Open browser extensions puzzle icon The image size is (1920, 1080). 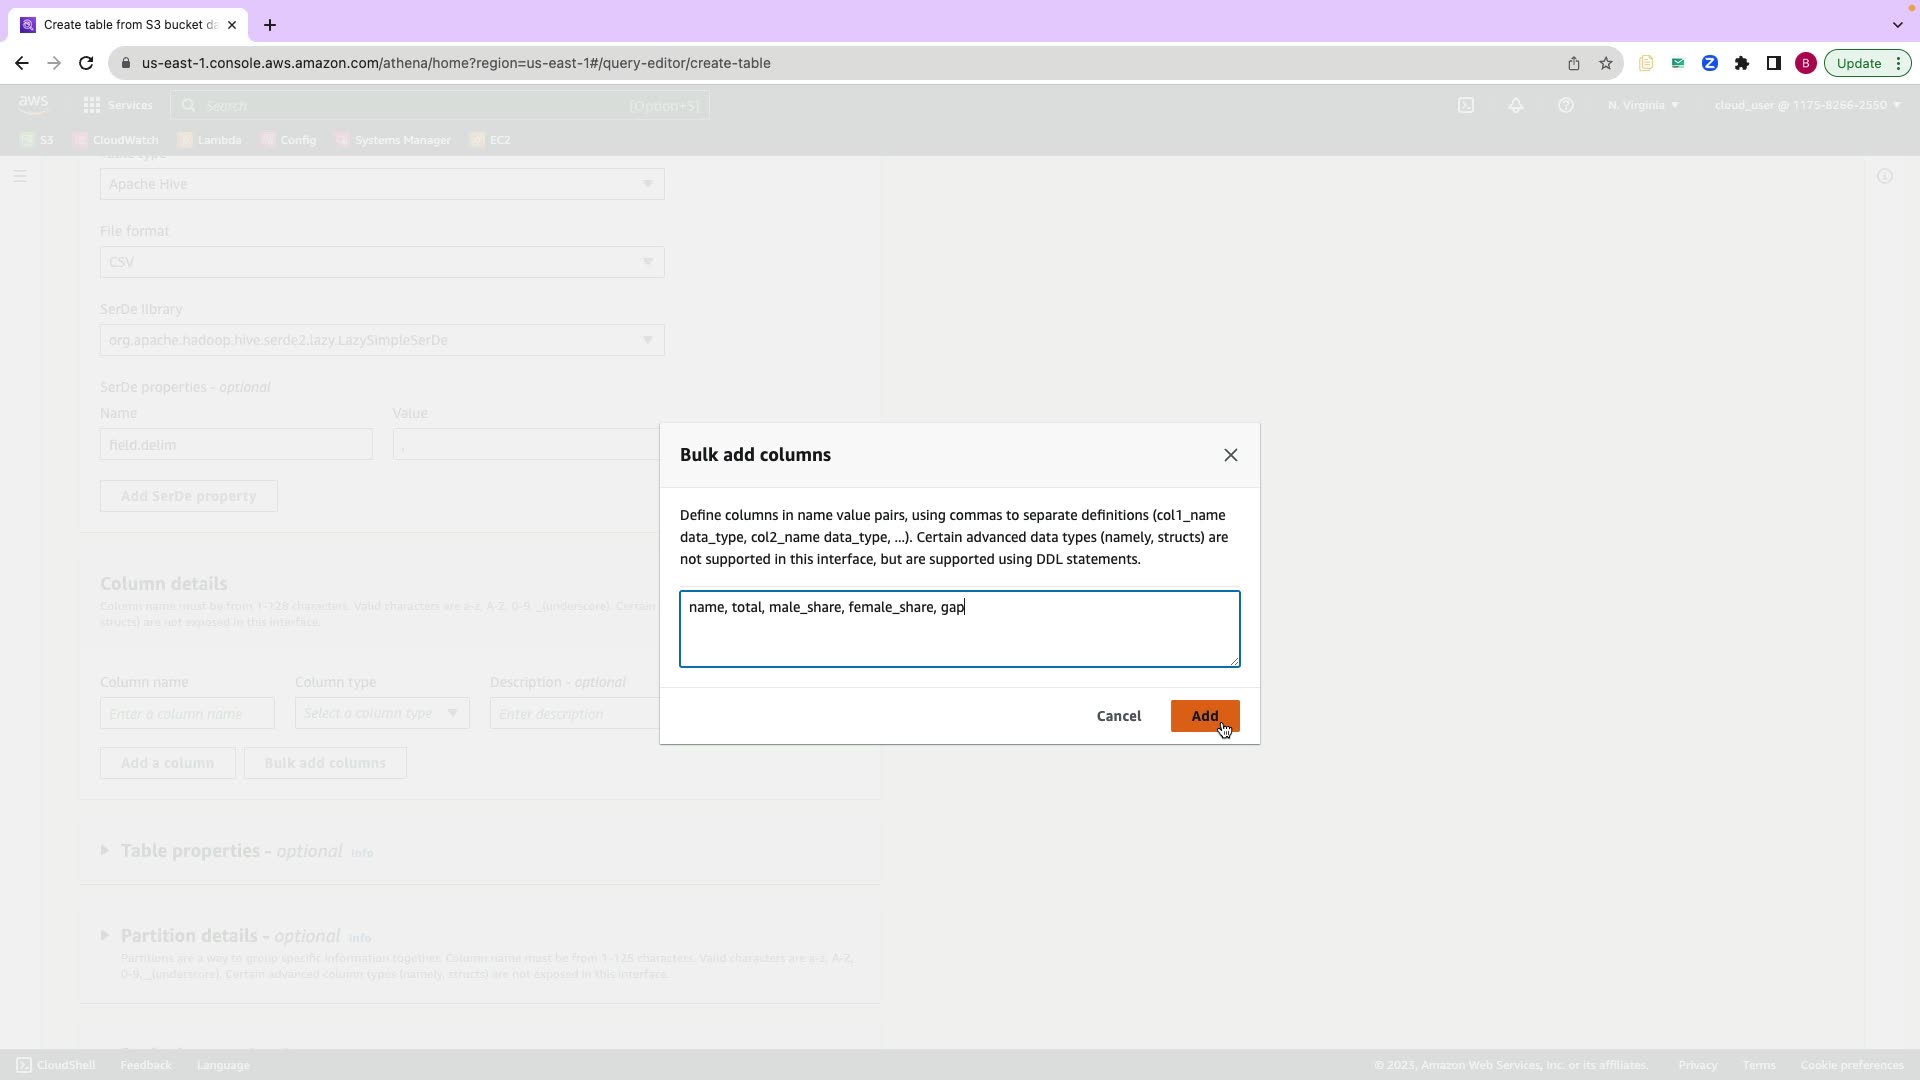(1741, 63)
